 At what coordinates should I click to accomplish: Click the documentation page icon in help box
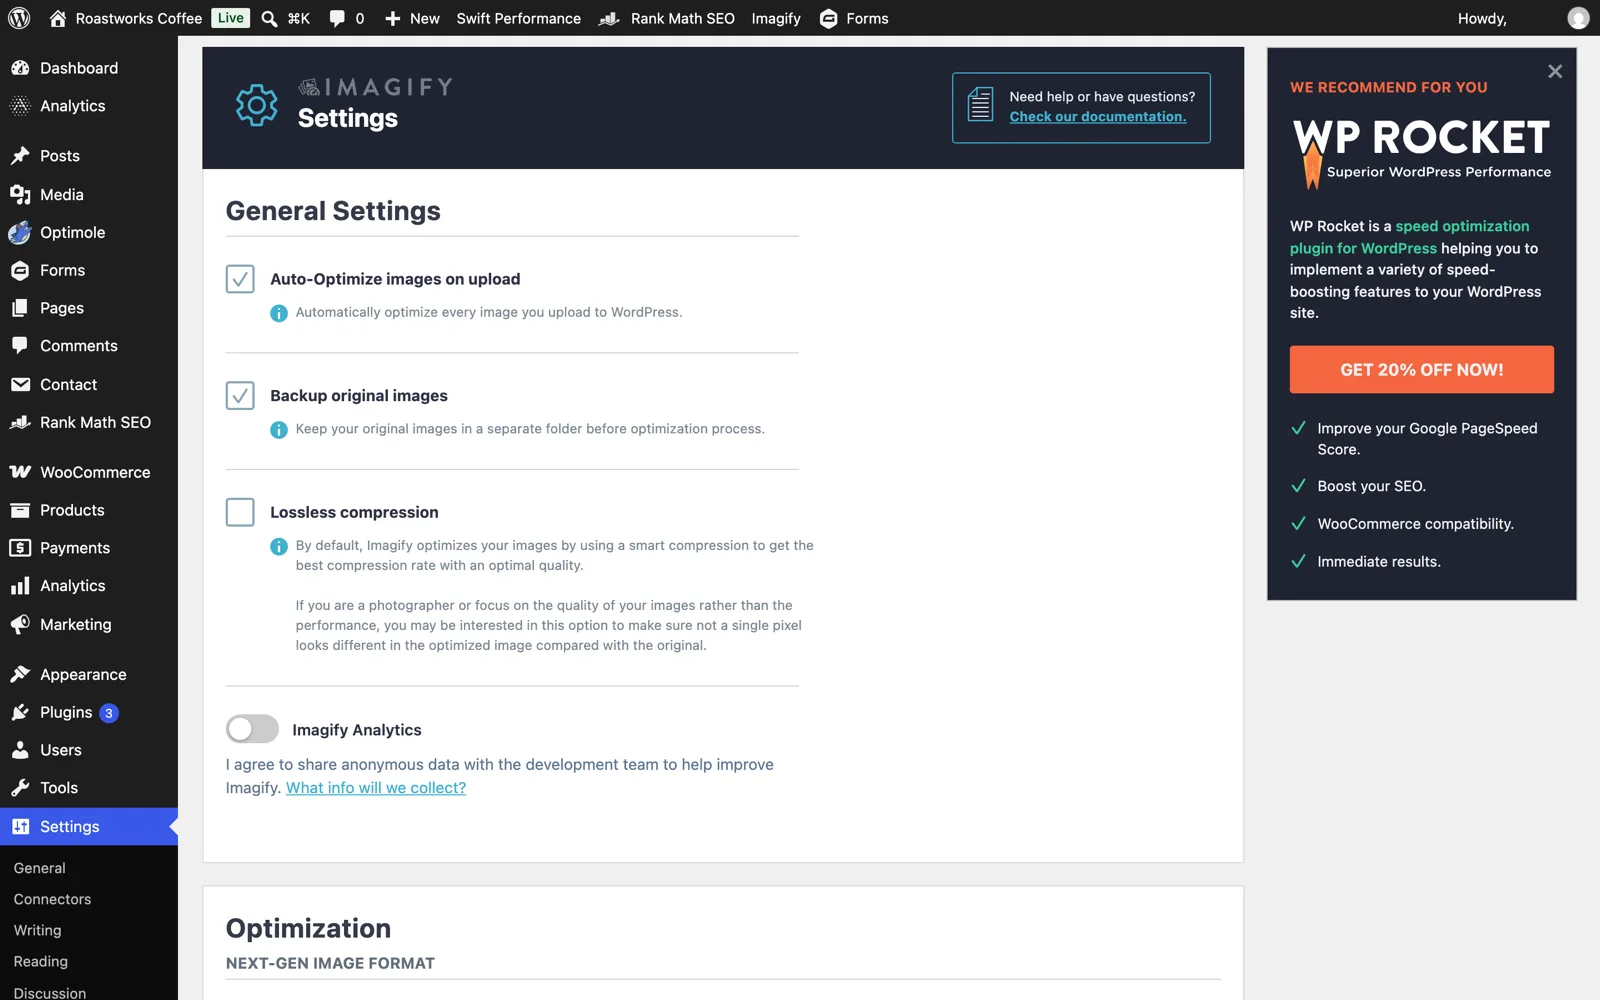(x=981, y=104)
